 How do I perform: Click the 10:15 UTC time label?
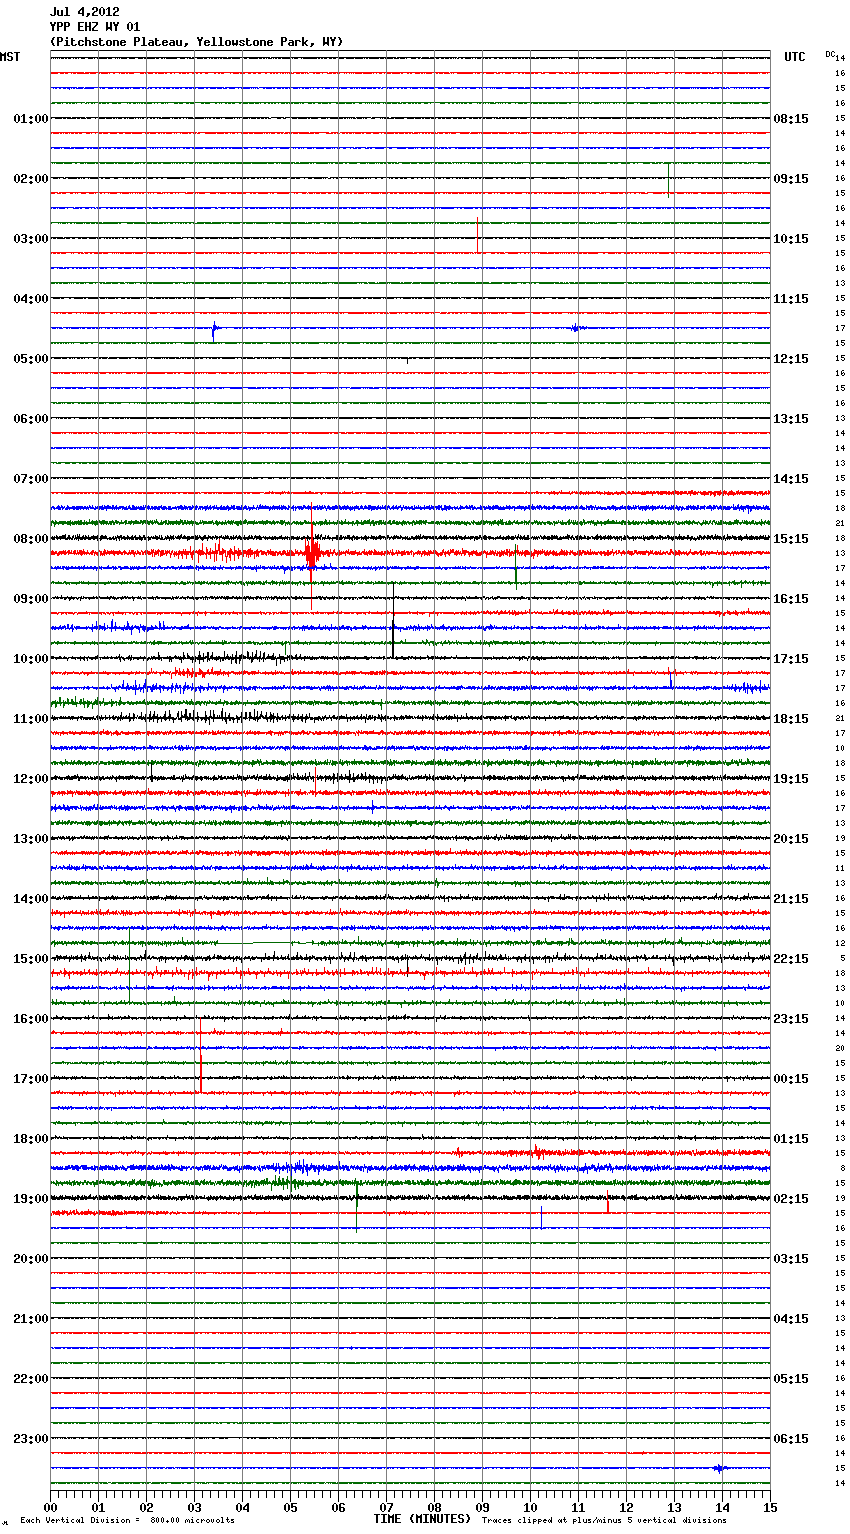tap(791, 239)
